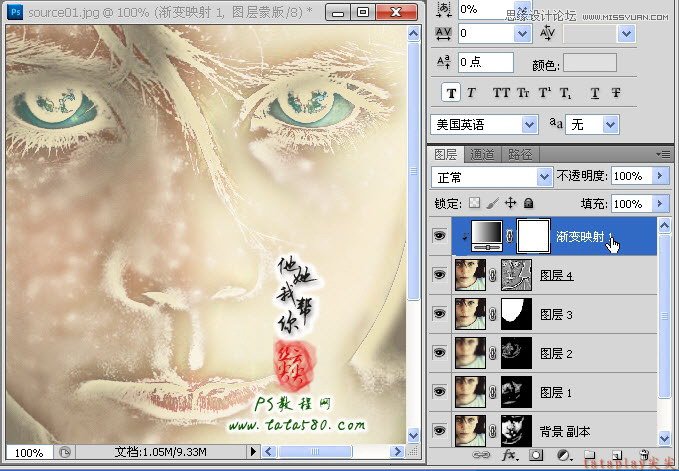Viewport: 679px width, 471px height.
Task: Hide the 背景 副本 layer
Action: tap(439, 429)
